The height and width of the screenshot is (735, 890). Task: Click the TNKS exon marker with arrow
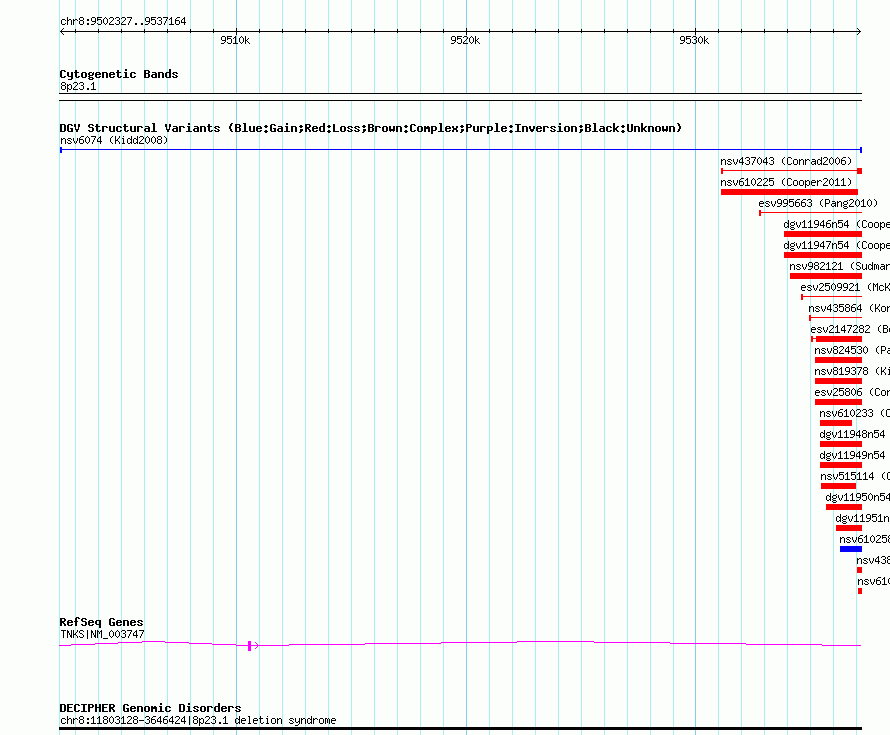point(253,645)
